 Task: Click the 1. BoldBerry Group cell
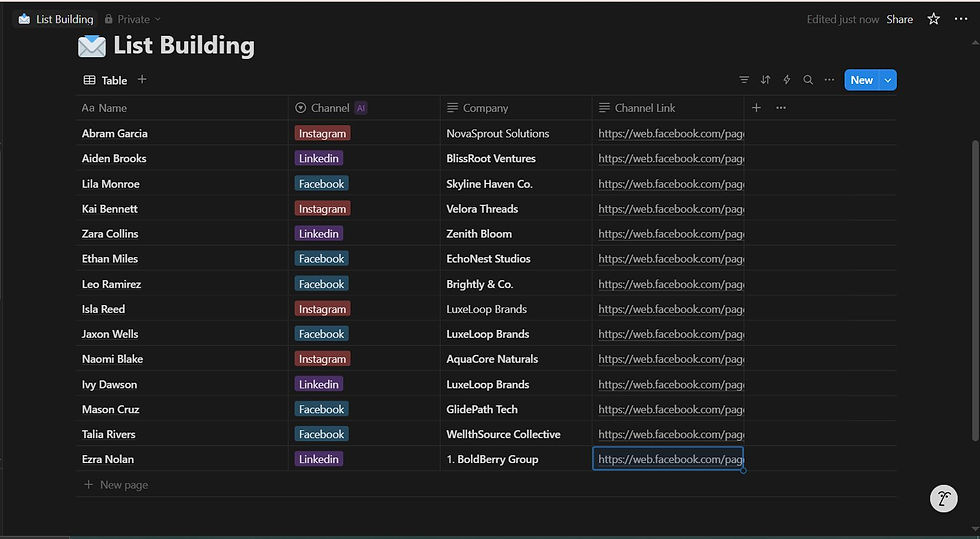(516, 459)
